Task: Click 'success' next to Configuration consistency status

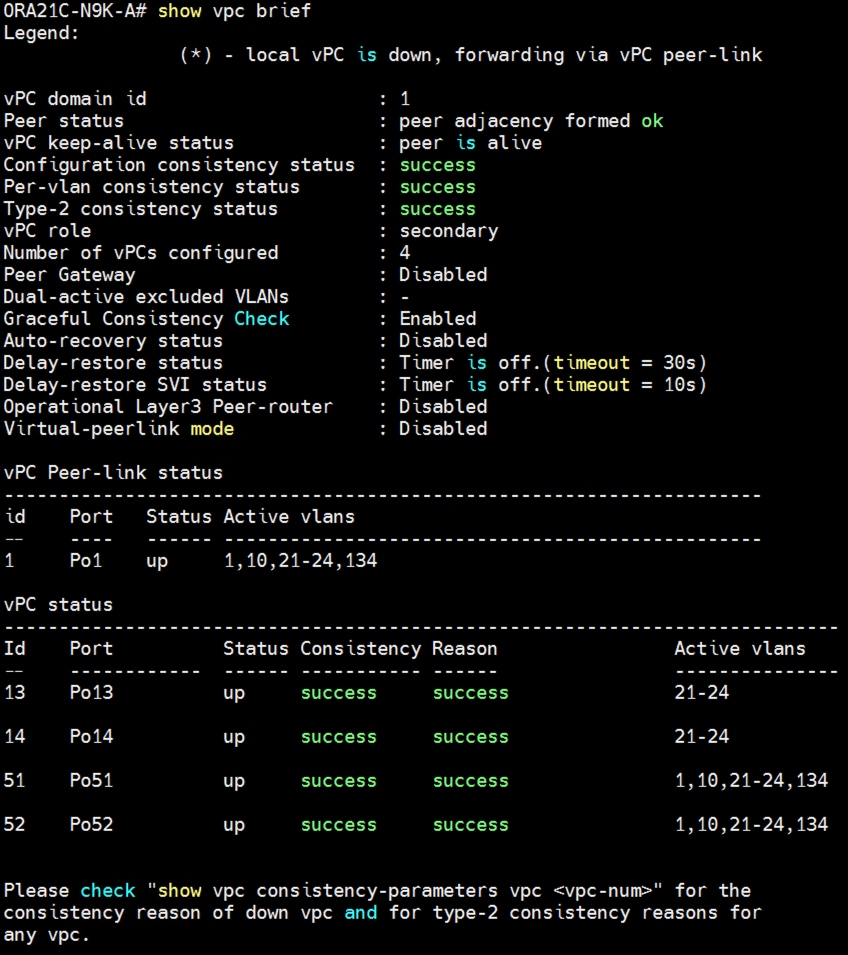Action: 437,166
